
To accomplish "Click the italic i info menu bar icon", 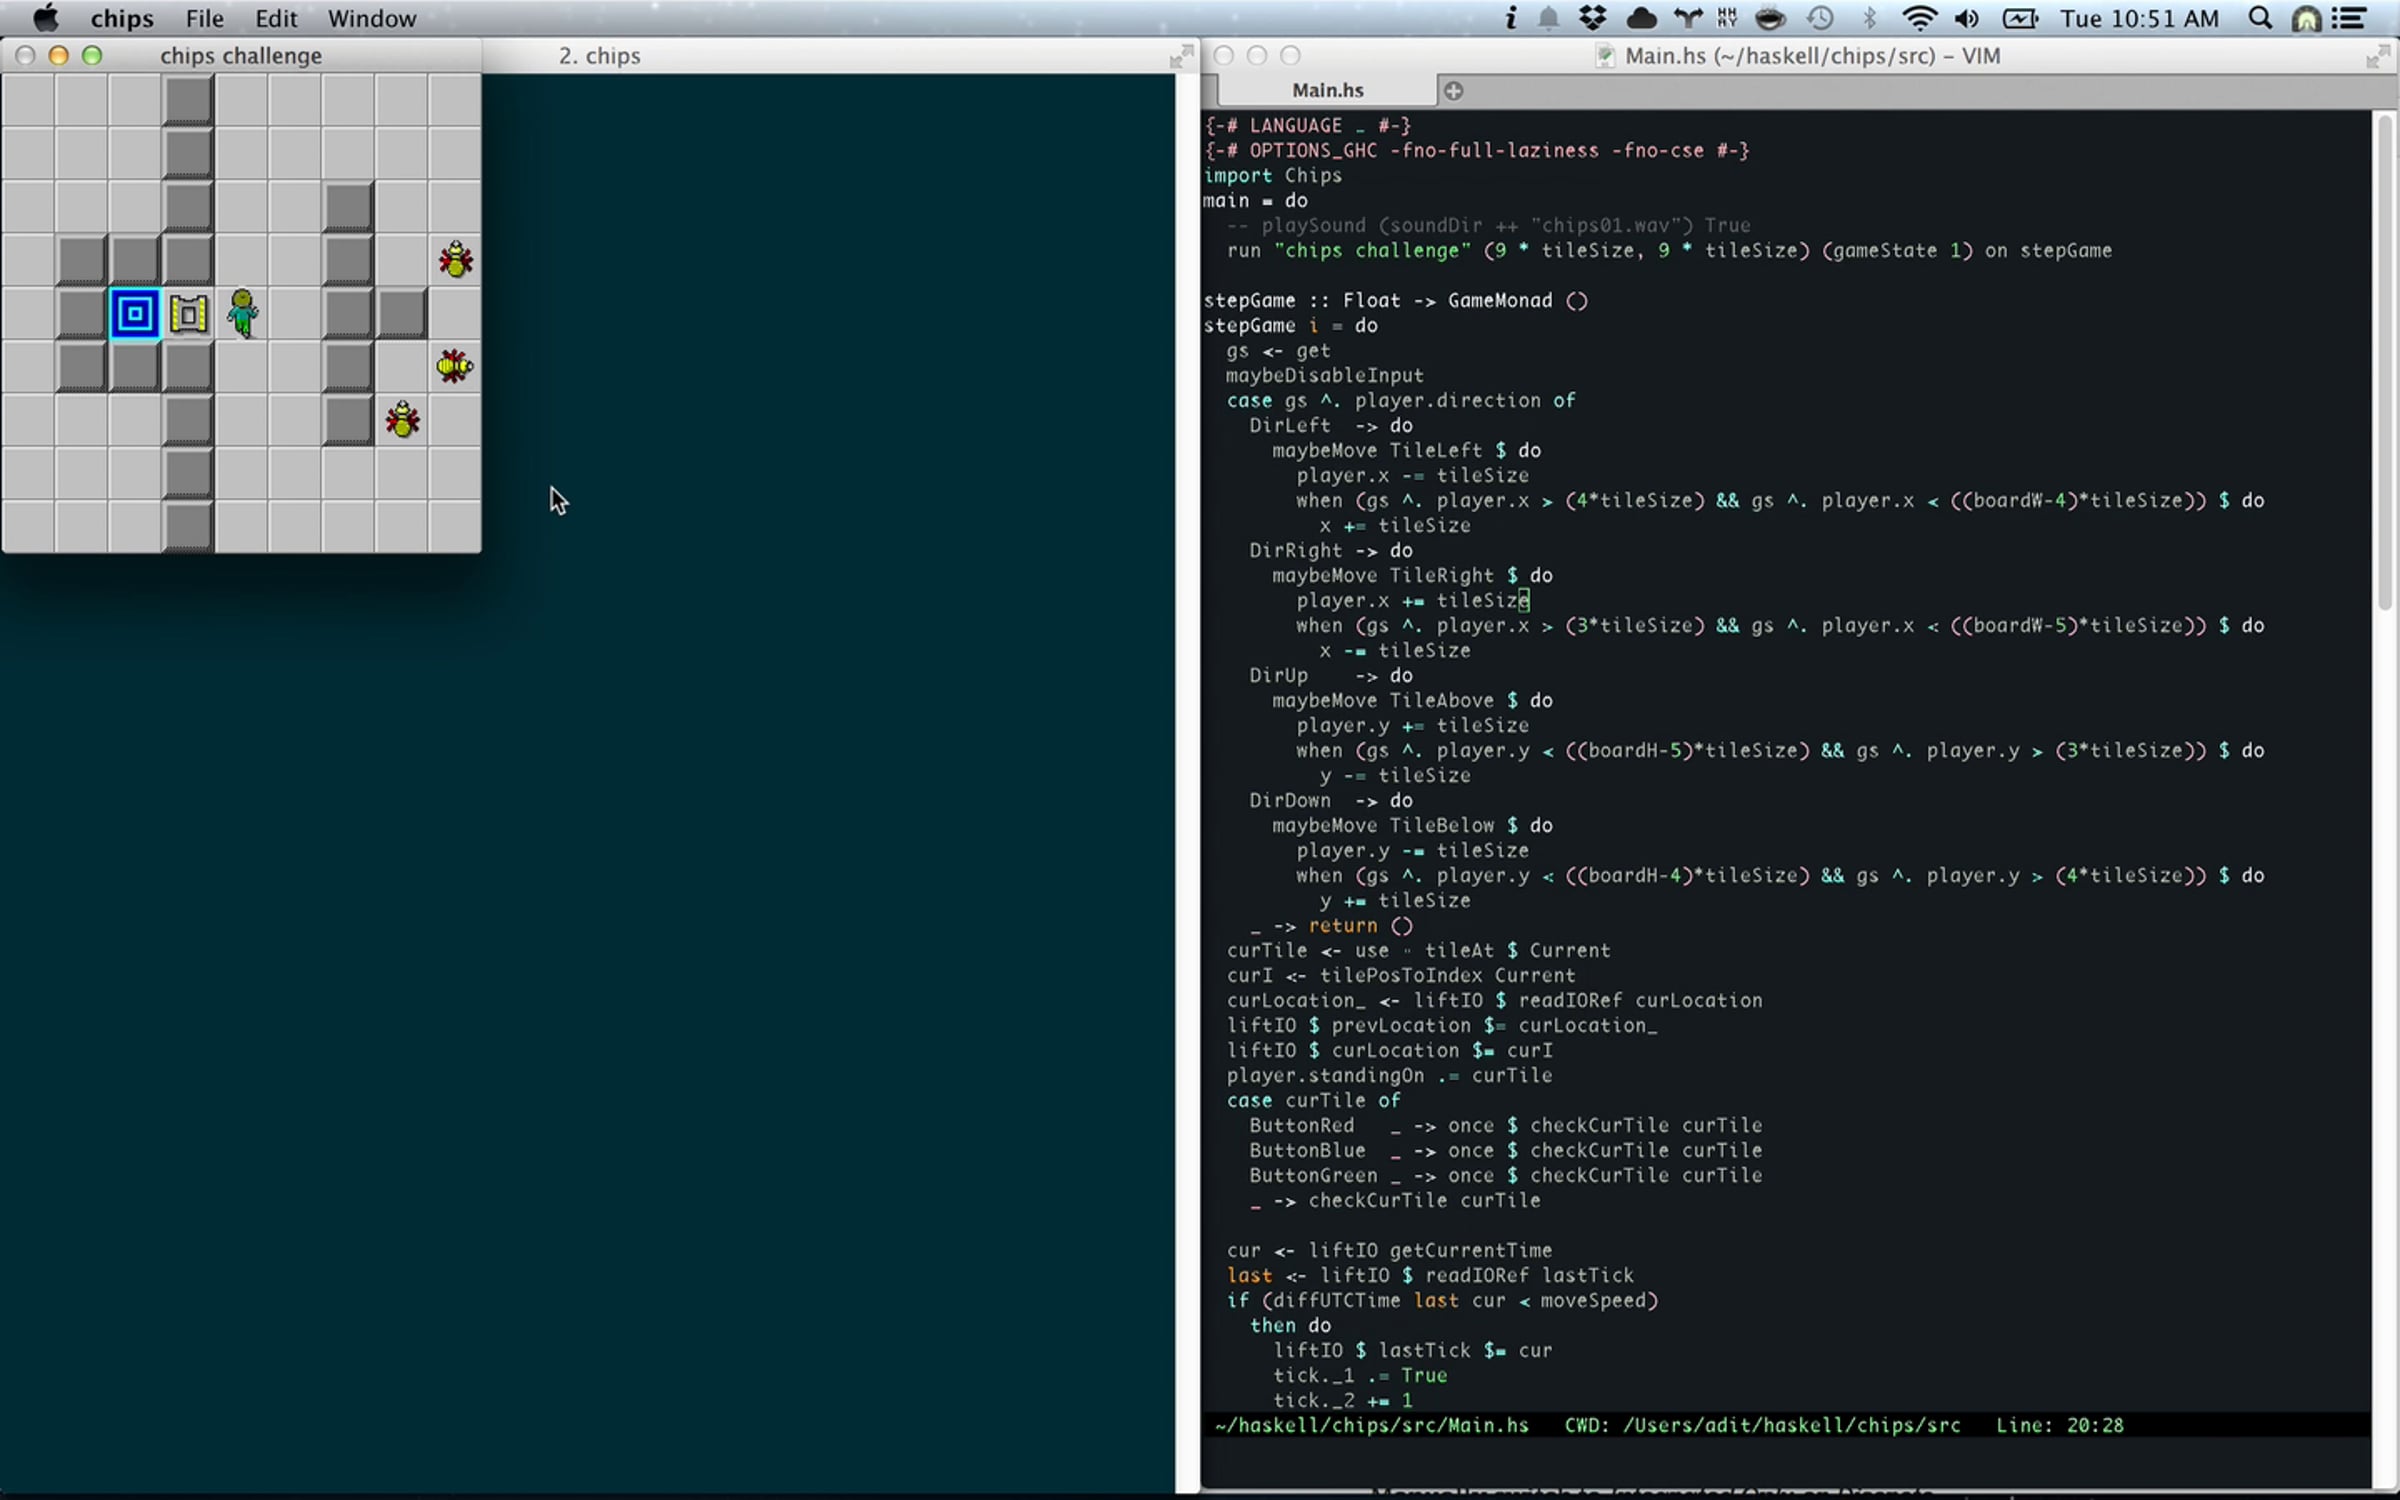I will (1511, 18).
